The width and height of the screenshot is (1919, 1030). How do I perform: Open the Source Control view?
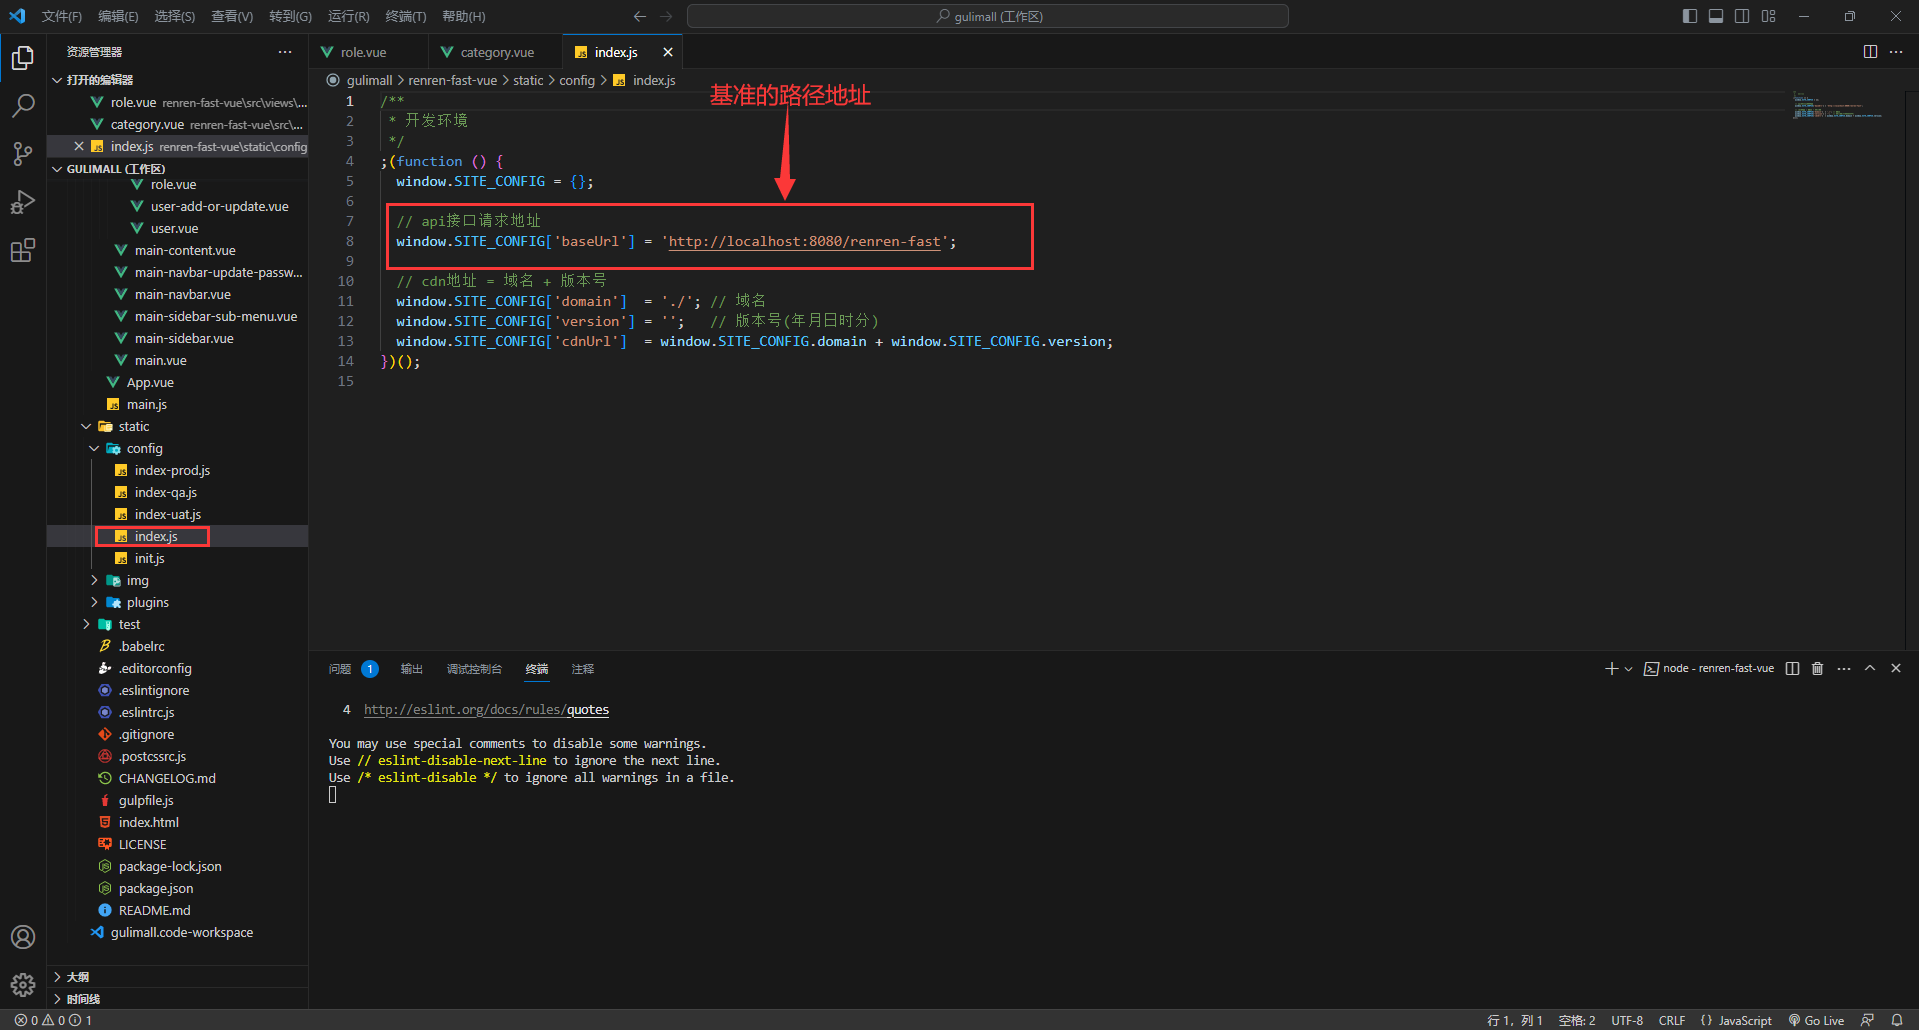(x=23, y=154)
